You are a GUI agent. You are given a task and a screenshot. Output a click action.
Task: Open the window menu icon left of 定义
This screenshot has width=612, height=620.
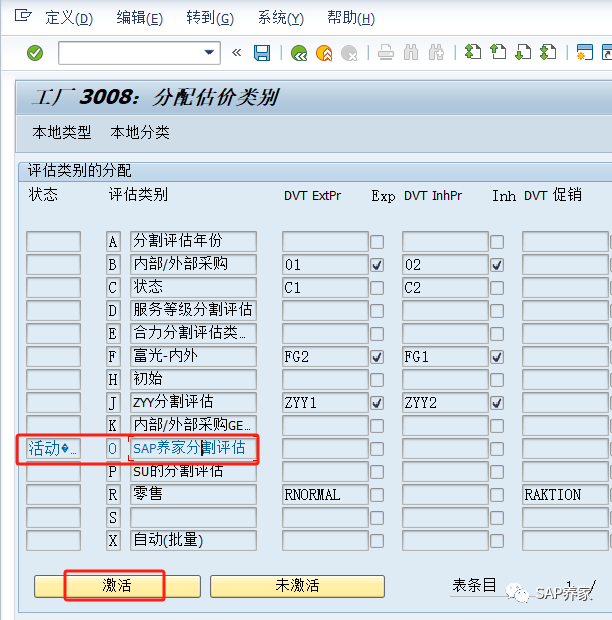point(23,16)
